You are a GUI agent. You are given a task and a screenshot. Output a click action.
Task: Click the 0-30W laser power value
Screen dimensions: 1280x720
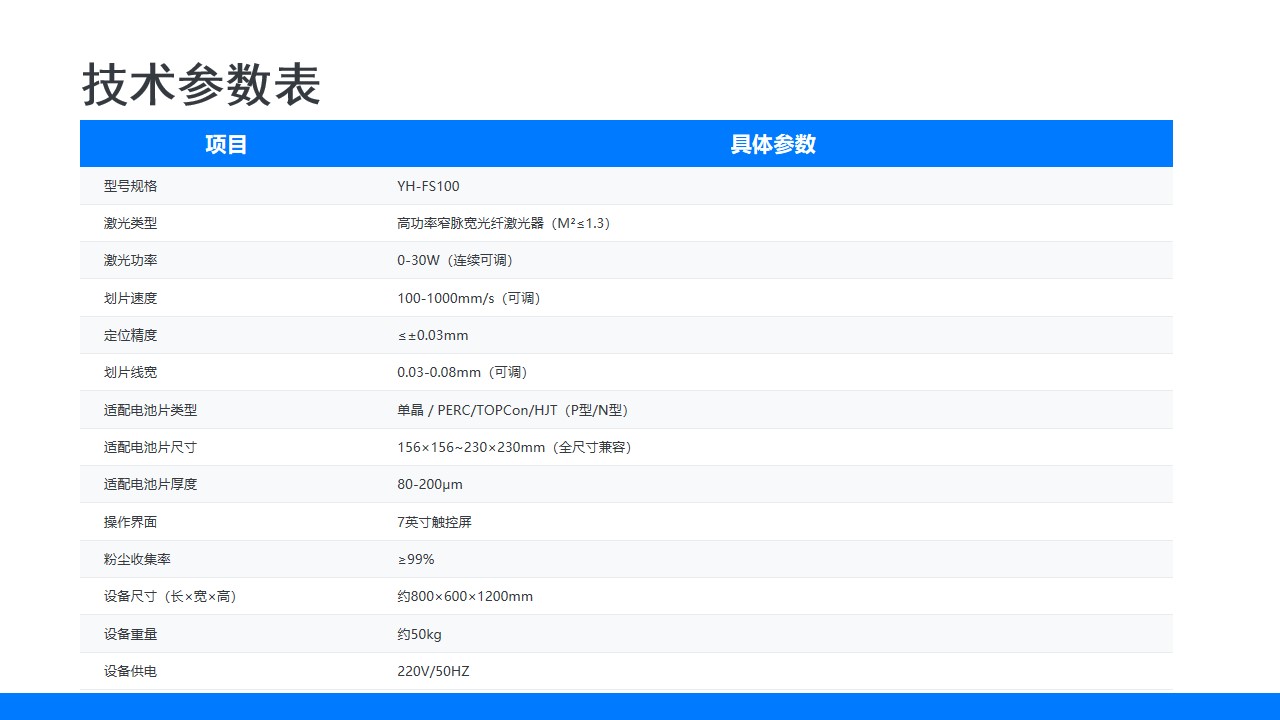click(x=454, y=260)
